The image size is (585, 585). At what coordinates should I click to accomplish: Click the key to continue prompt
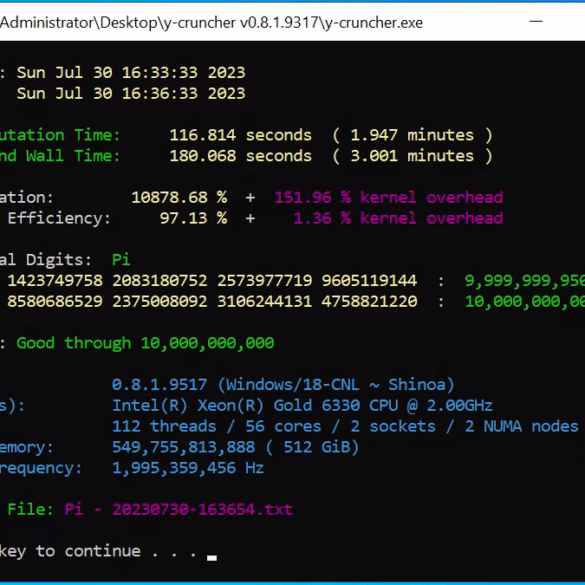pyautogui.click(x=98, y=551)
